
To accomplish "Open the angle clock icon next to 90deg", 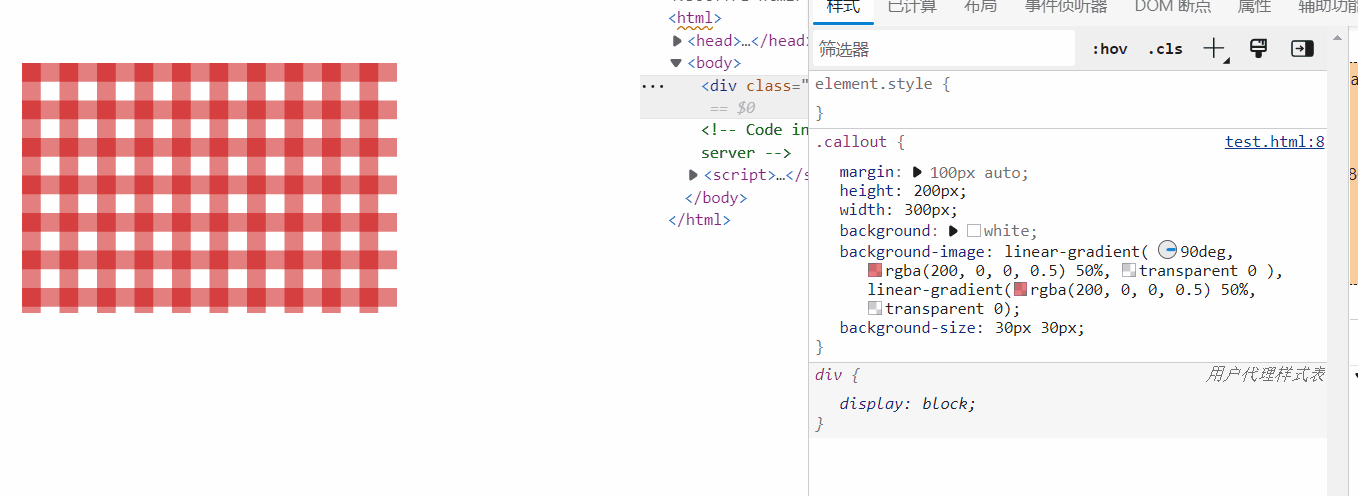I will 1167,251.
